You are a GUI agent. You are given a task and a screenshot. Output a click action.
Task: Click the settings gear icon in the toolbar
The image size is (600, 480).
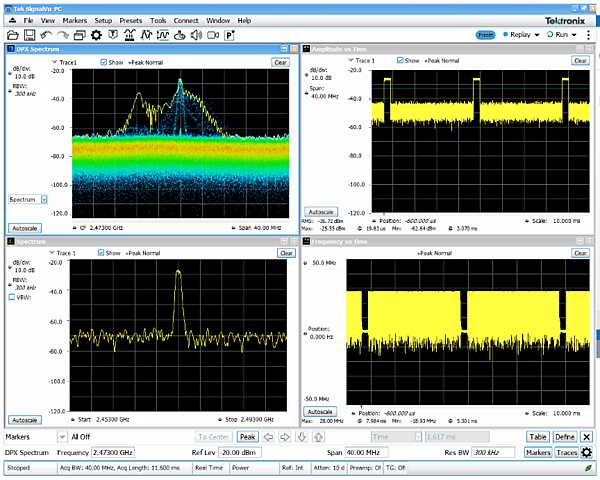coord(97,35)
